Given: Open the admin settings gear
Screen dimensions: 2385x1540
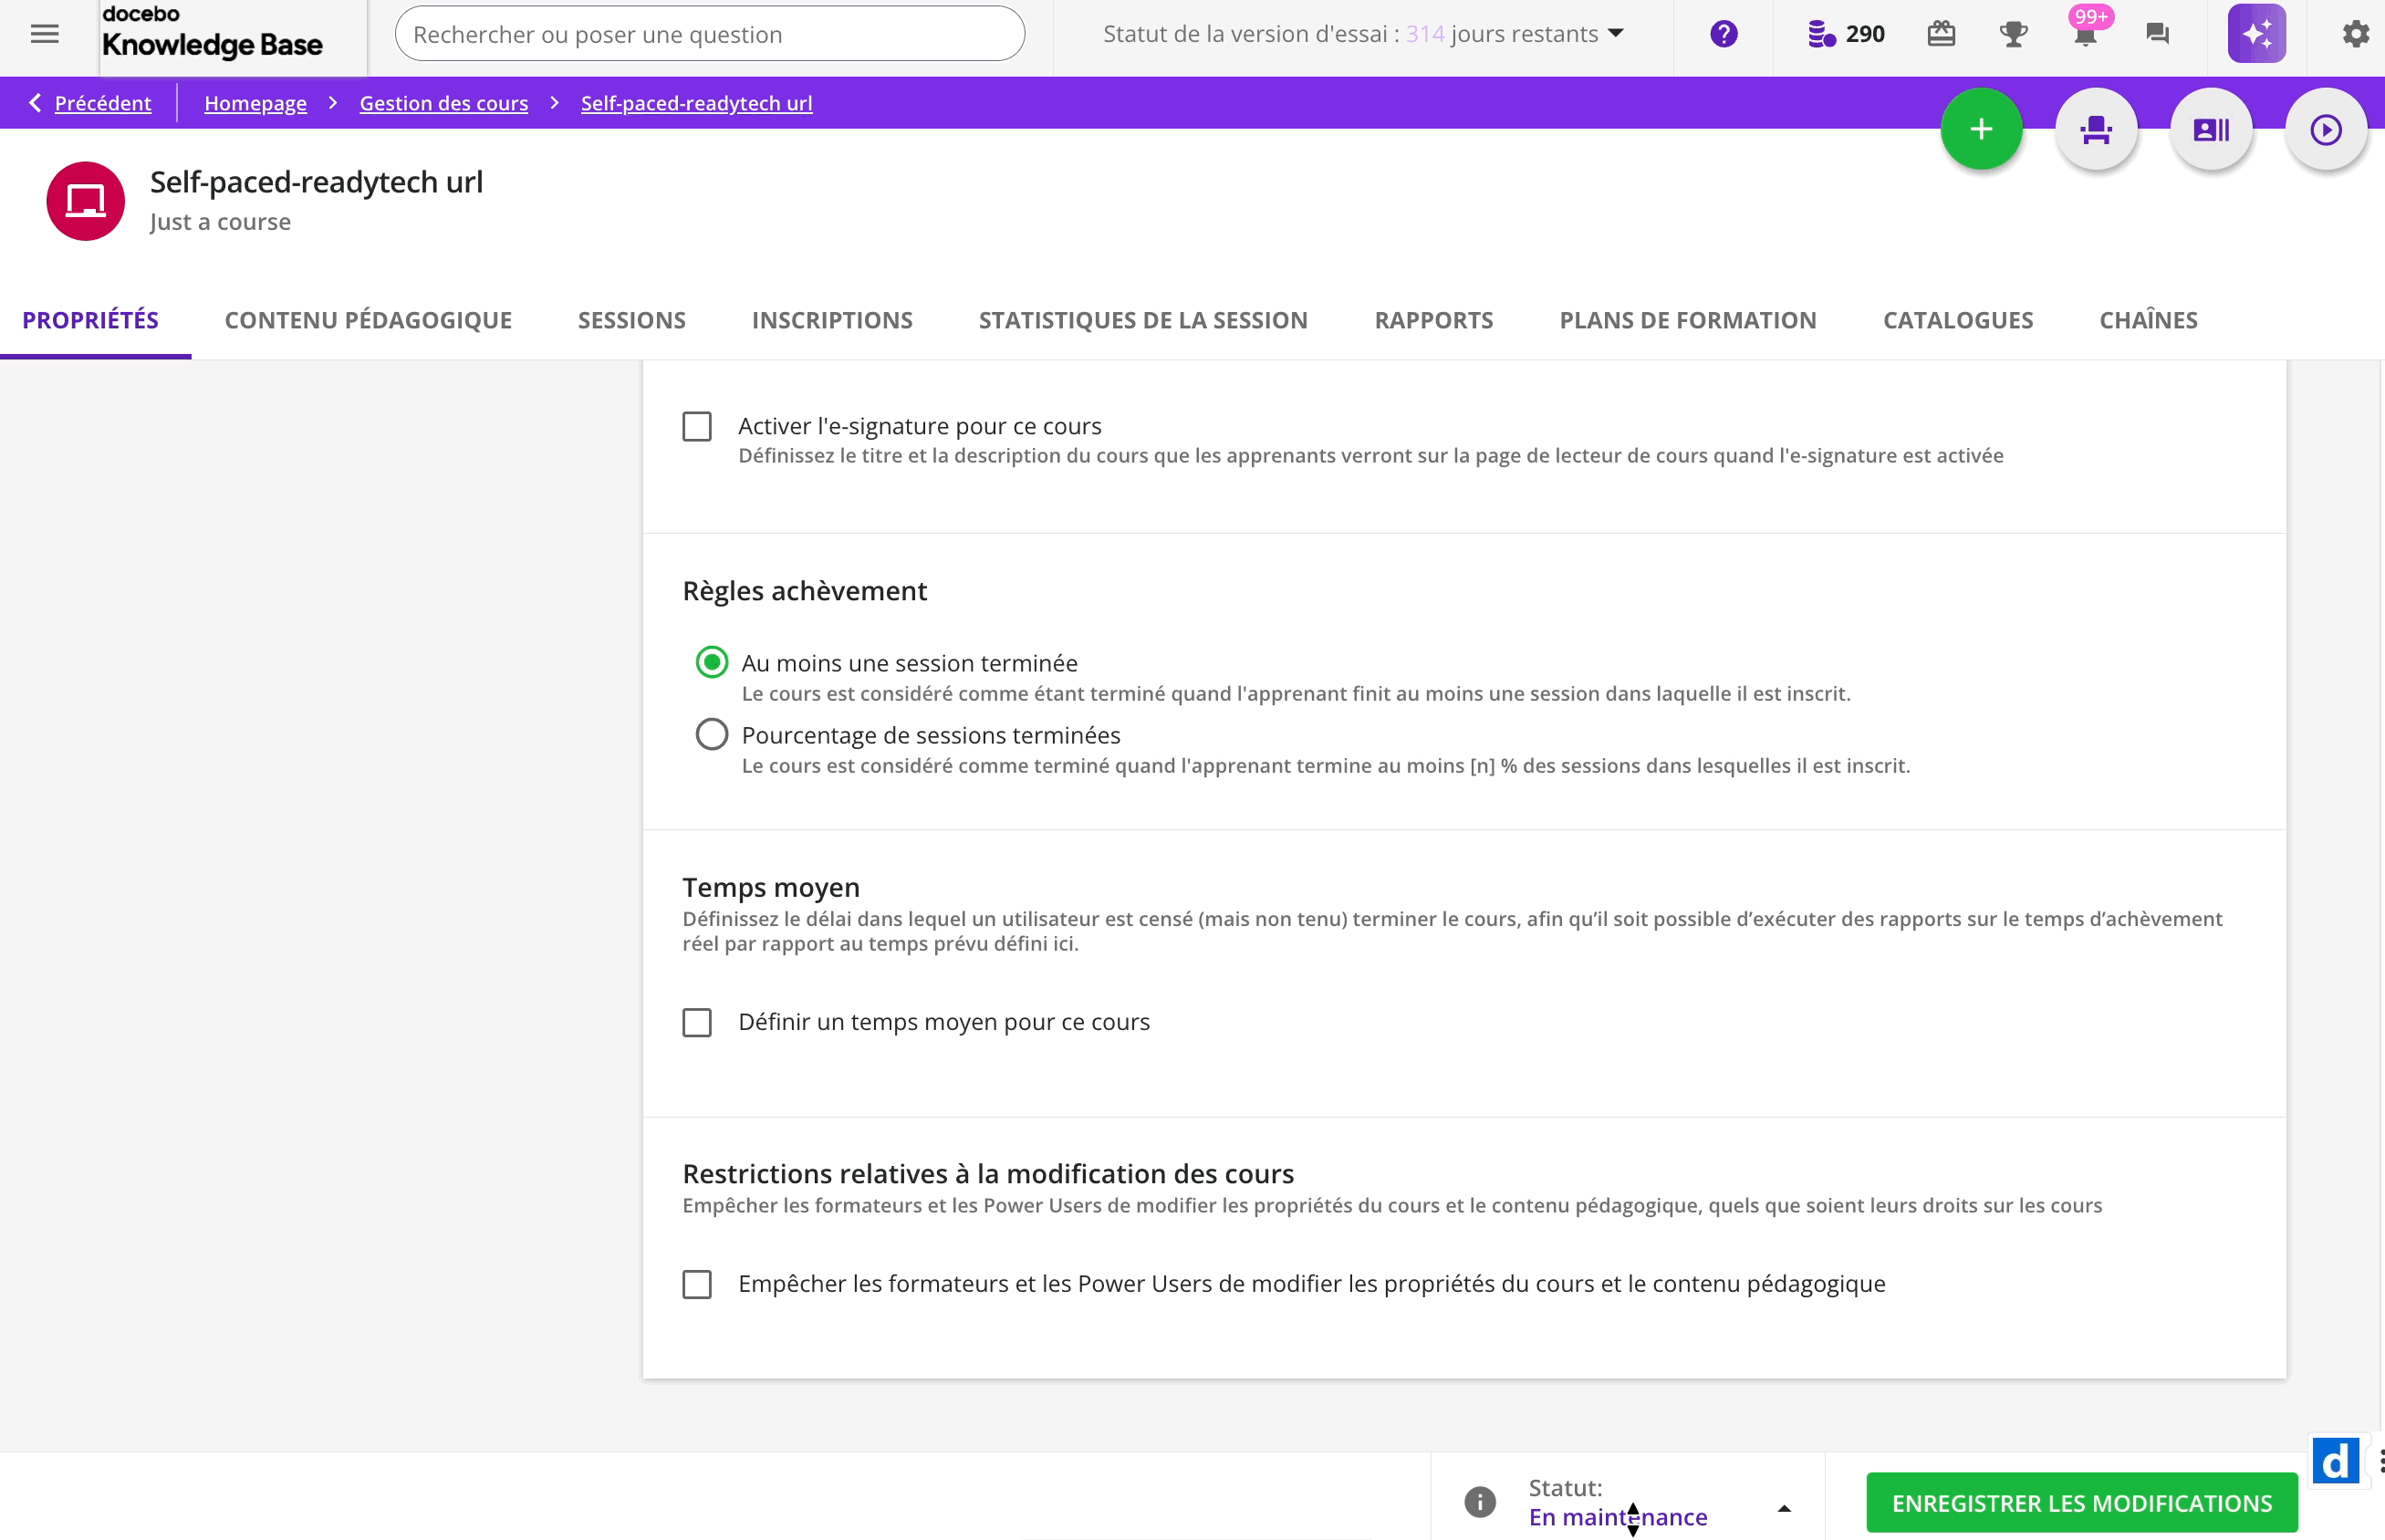Looking at the screenshot, I should click(x=2355, y=34).
